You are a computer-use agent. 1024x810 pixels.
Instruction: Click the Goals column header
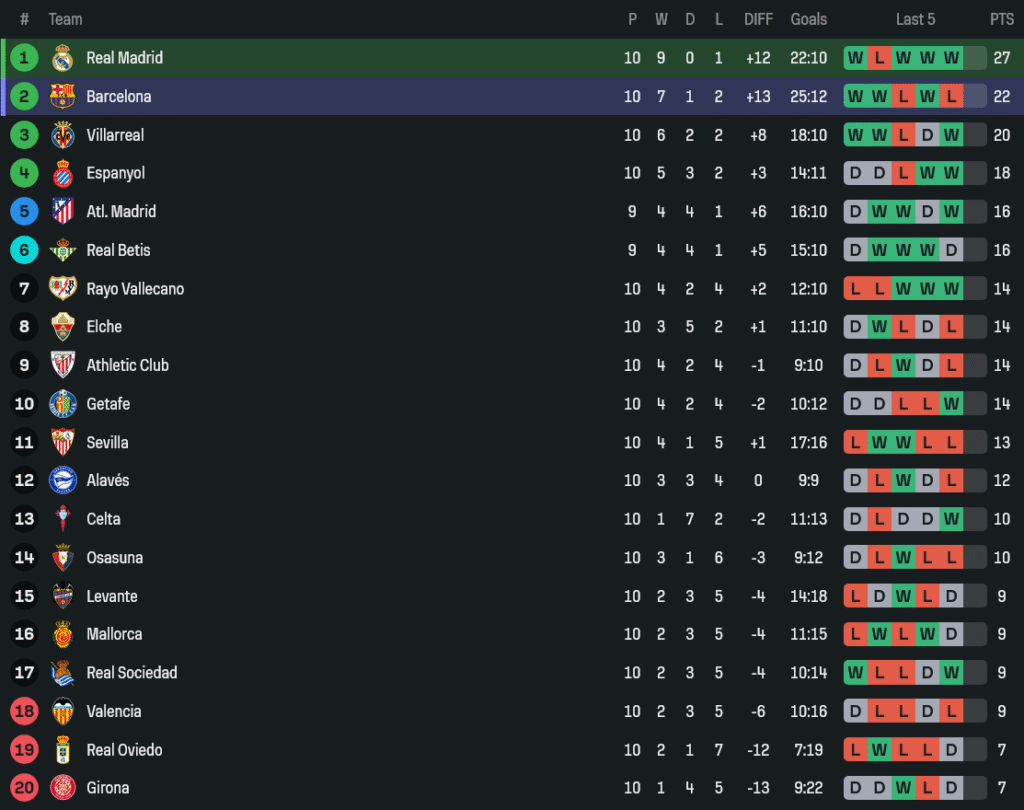click(x=808, y=19)
